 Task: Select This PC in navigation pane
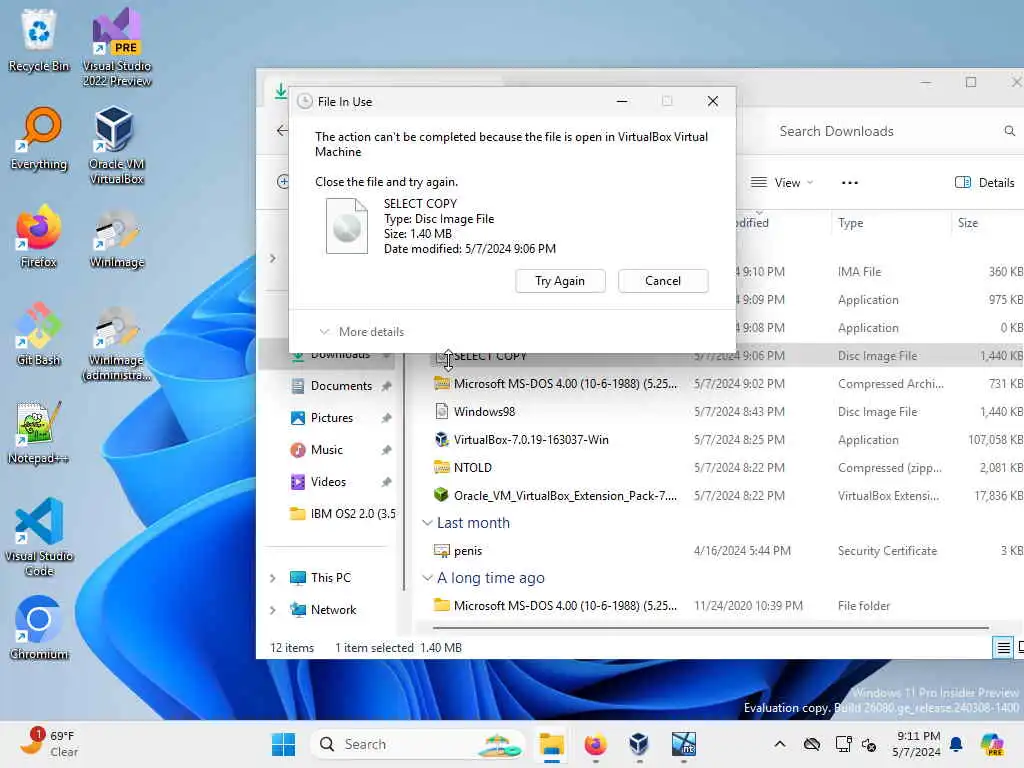[x=330, y=578]
